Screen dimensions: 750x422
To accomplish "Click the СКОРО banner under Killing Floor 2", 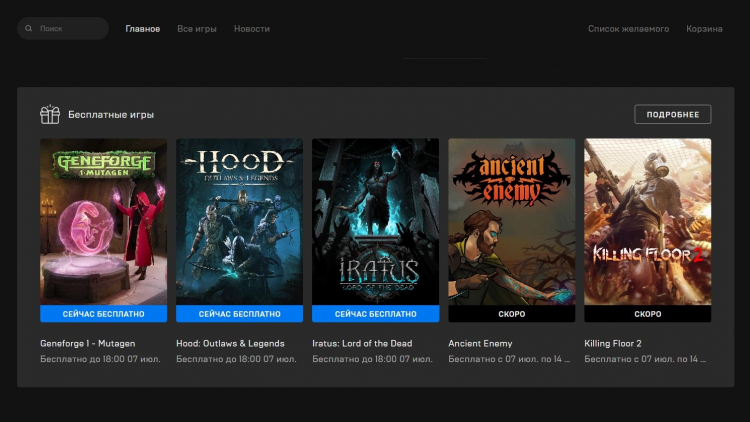I will (x=647, y=314).
